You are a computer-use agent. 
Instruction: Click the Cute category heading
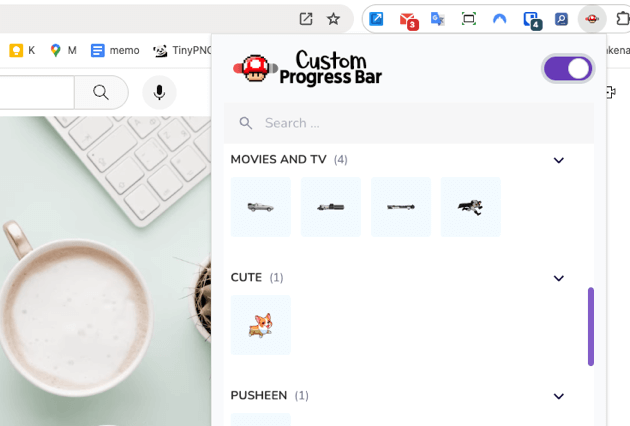click(246, 277)
